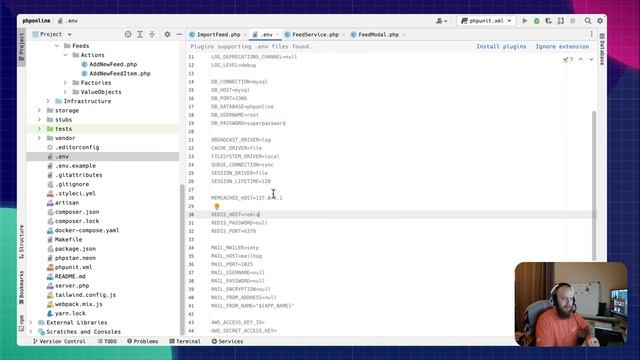
Task: Expand all icon in Project panel
Action: [x=140, y=35]
